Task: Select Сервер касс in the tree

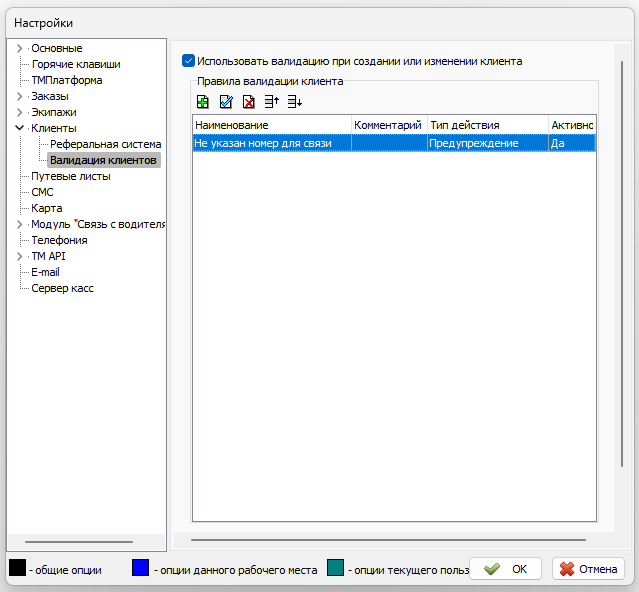Action: [62, 288]
